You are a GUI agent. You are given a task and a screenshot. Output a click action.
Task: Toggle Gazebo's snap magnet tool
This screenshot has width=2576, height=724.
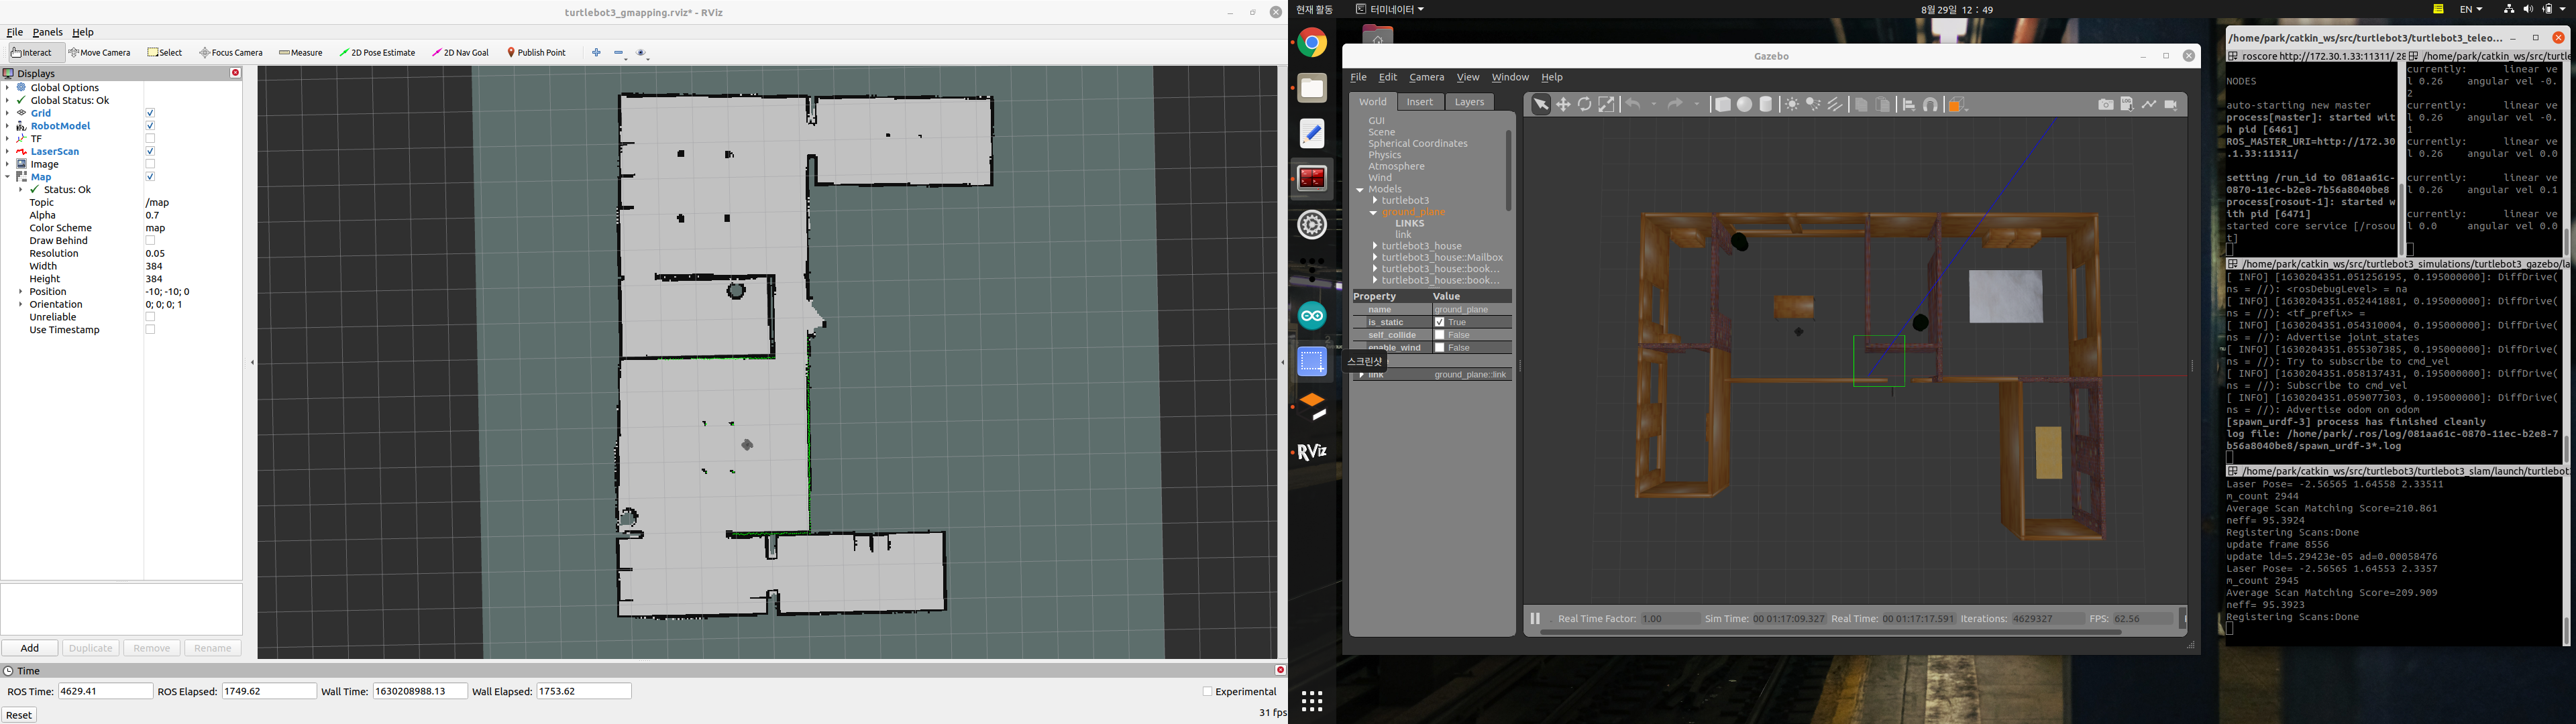[x=1931, y=105]
